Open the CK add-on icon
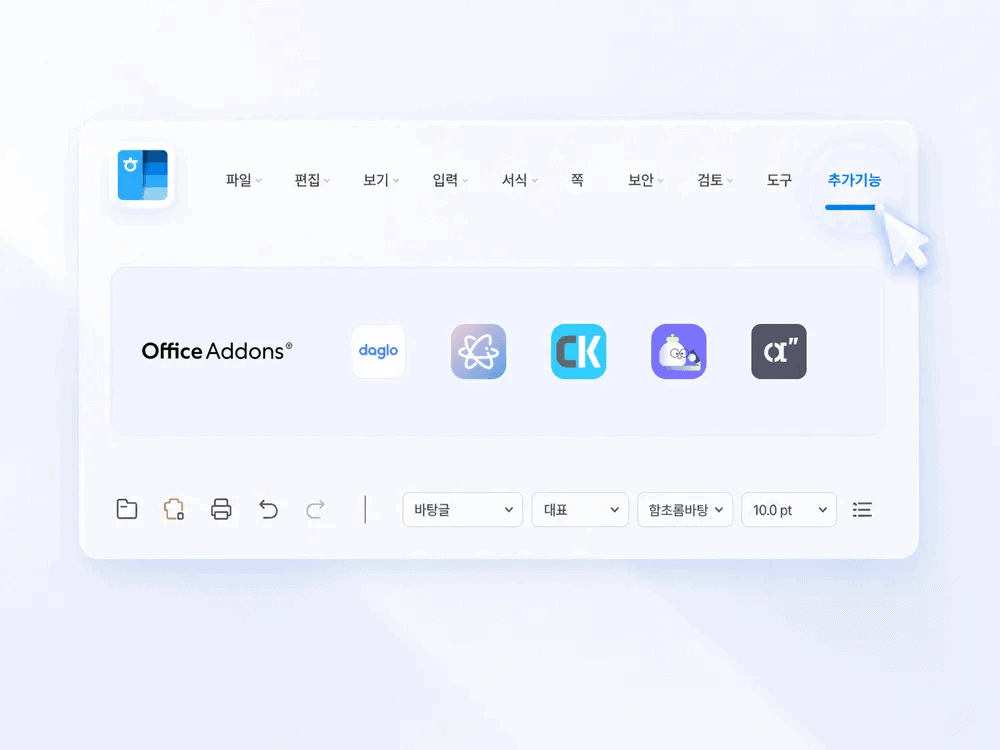 [578, 351]
